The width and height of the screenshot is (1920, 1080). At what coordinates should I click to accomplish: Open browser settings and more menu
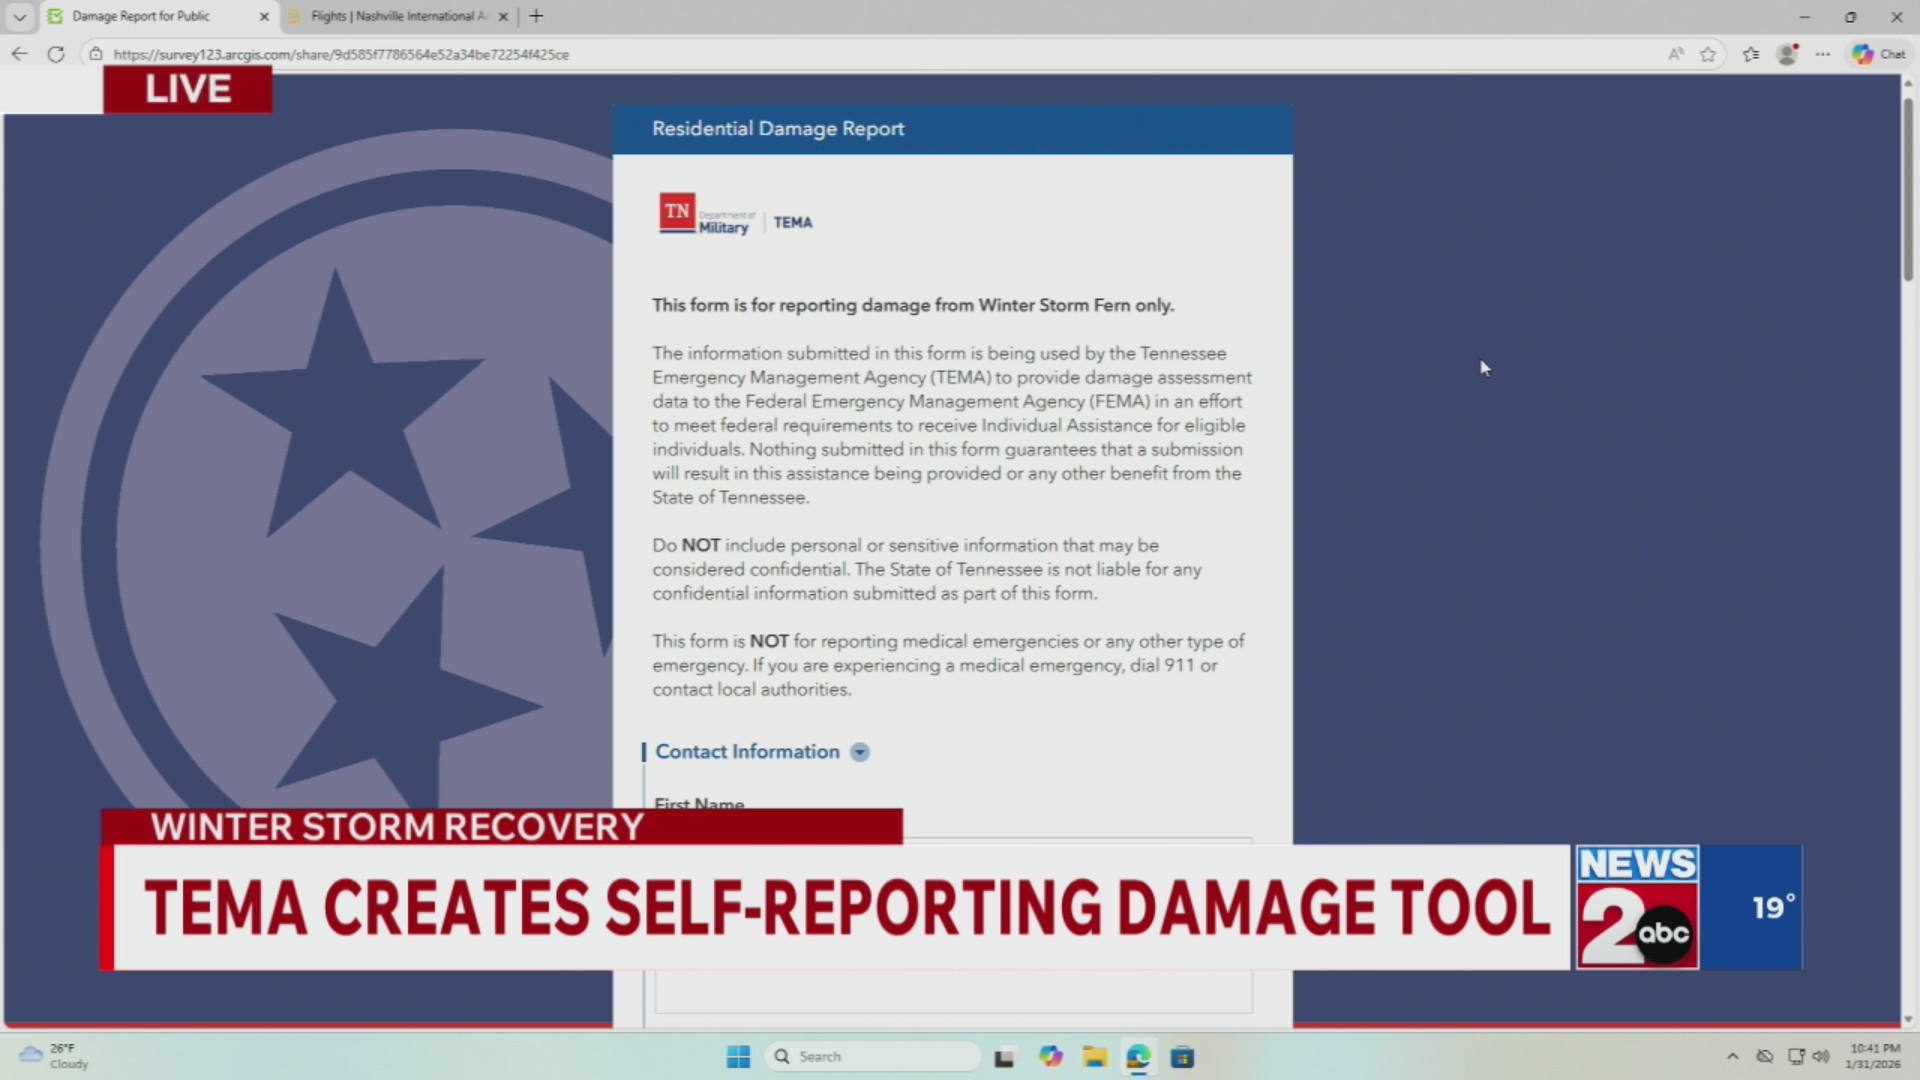(1823, 54)
